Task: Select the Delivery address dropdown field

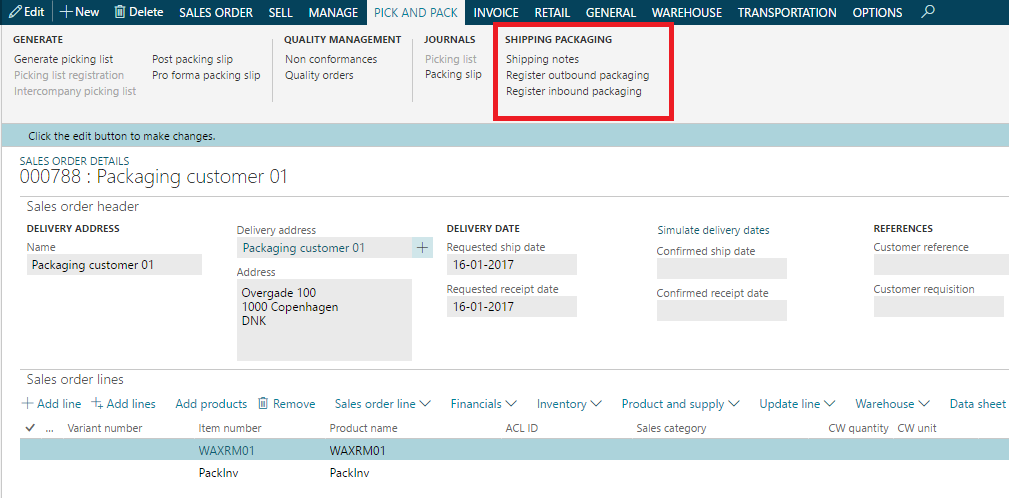Action: 324,248
